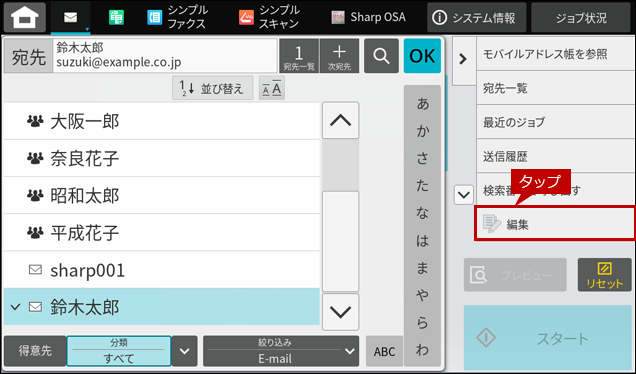The height and width of the screenshot is (374, 636).
Task: Open 送信履歴
Action: (x=556, y=156)
